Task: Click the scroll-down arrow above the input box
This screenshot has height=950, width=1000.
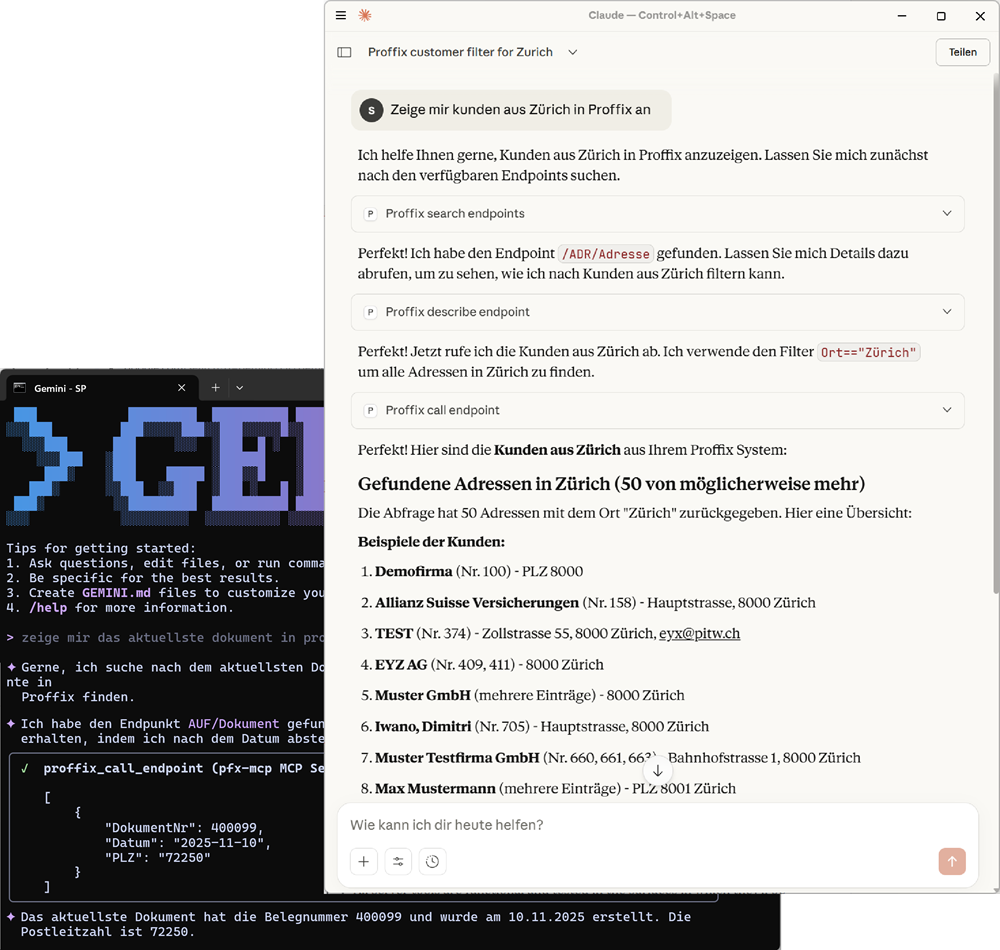Action: [x=658, y=770]
